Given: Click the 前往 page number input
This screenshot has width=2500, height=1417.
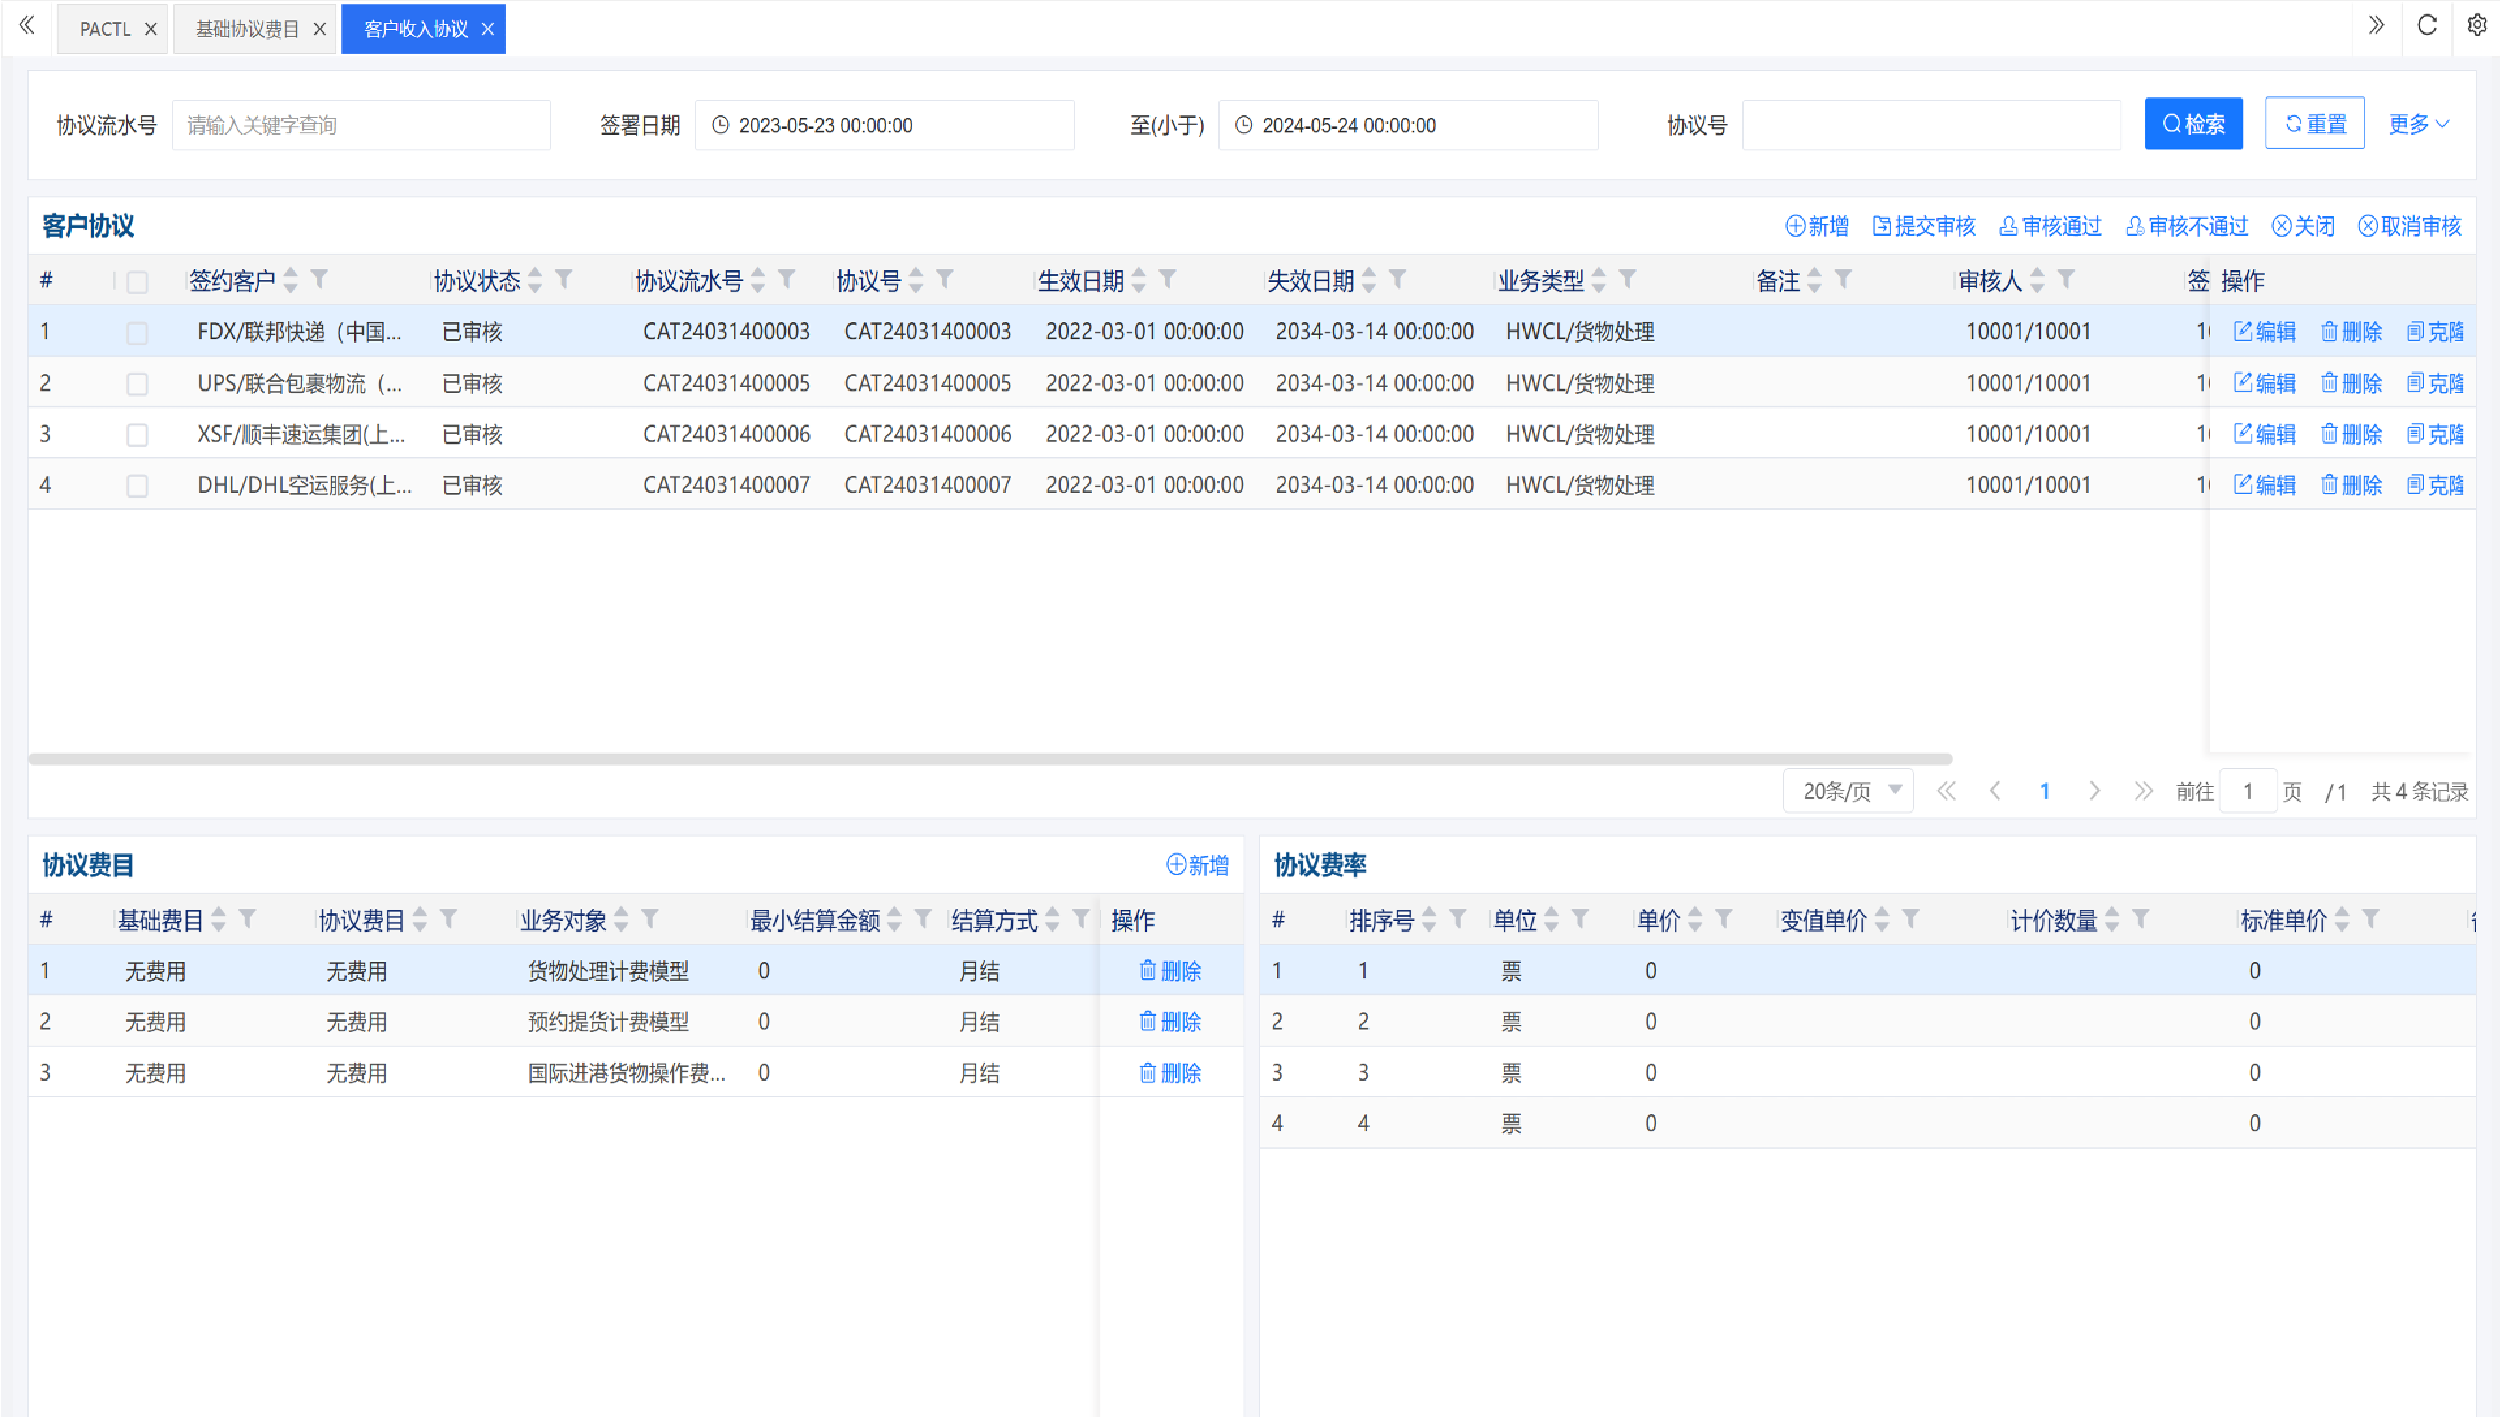Looking at the screenshot, I should click(2248, 792).
